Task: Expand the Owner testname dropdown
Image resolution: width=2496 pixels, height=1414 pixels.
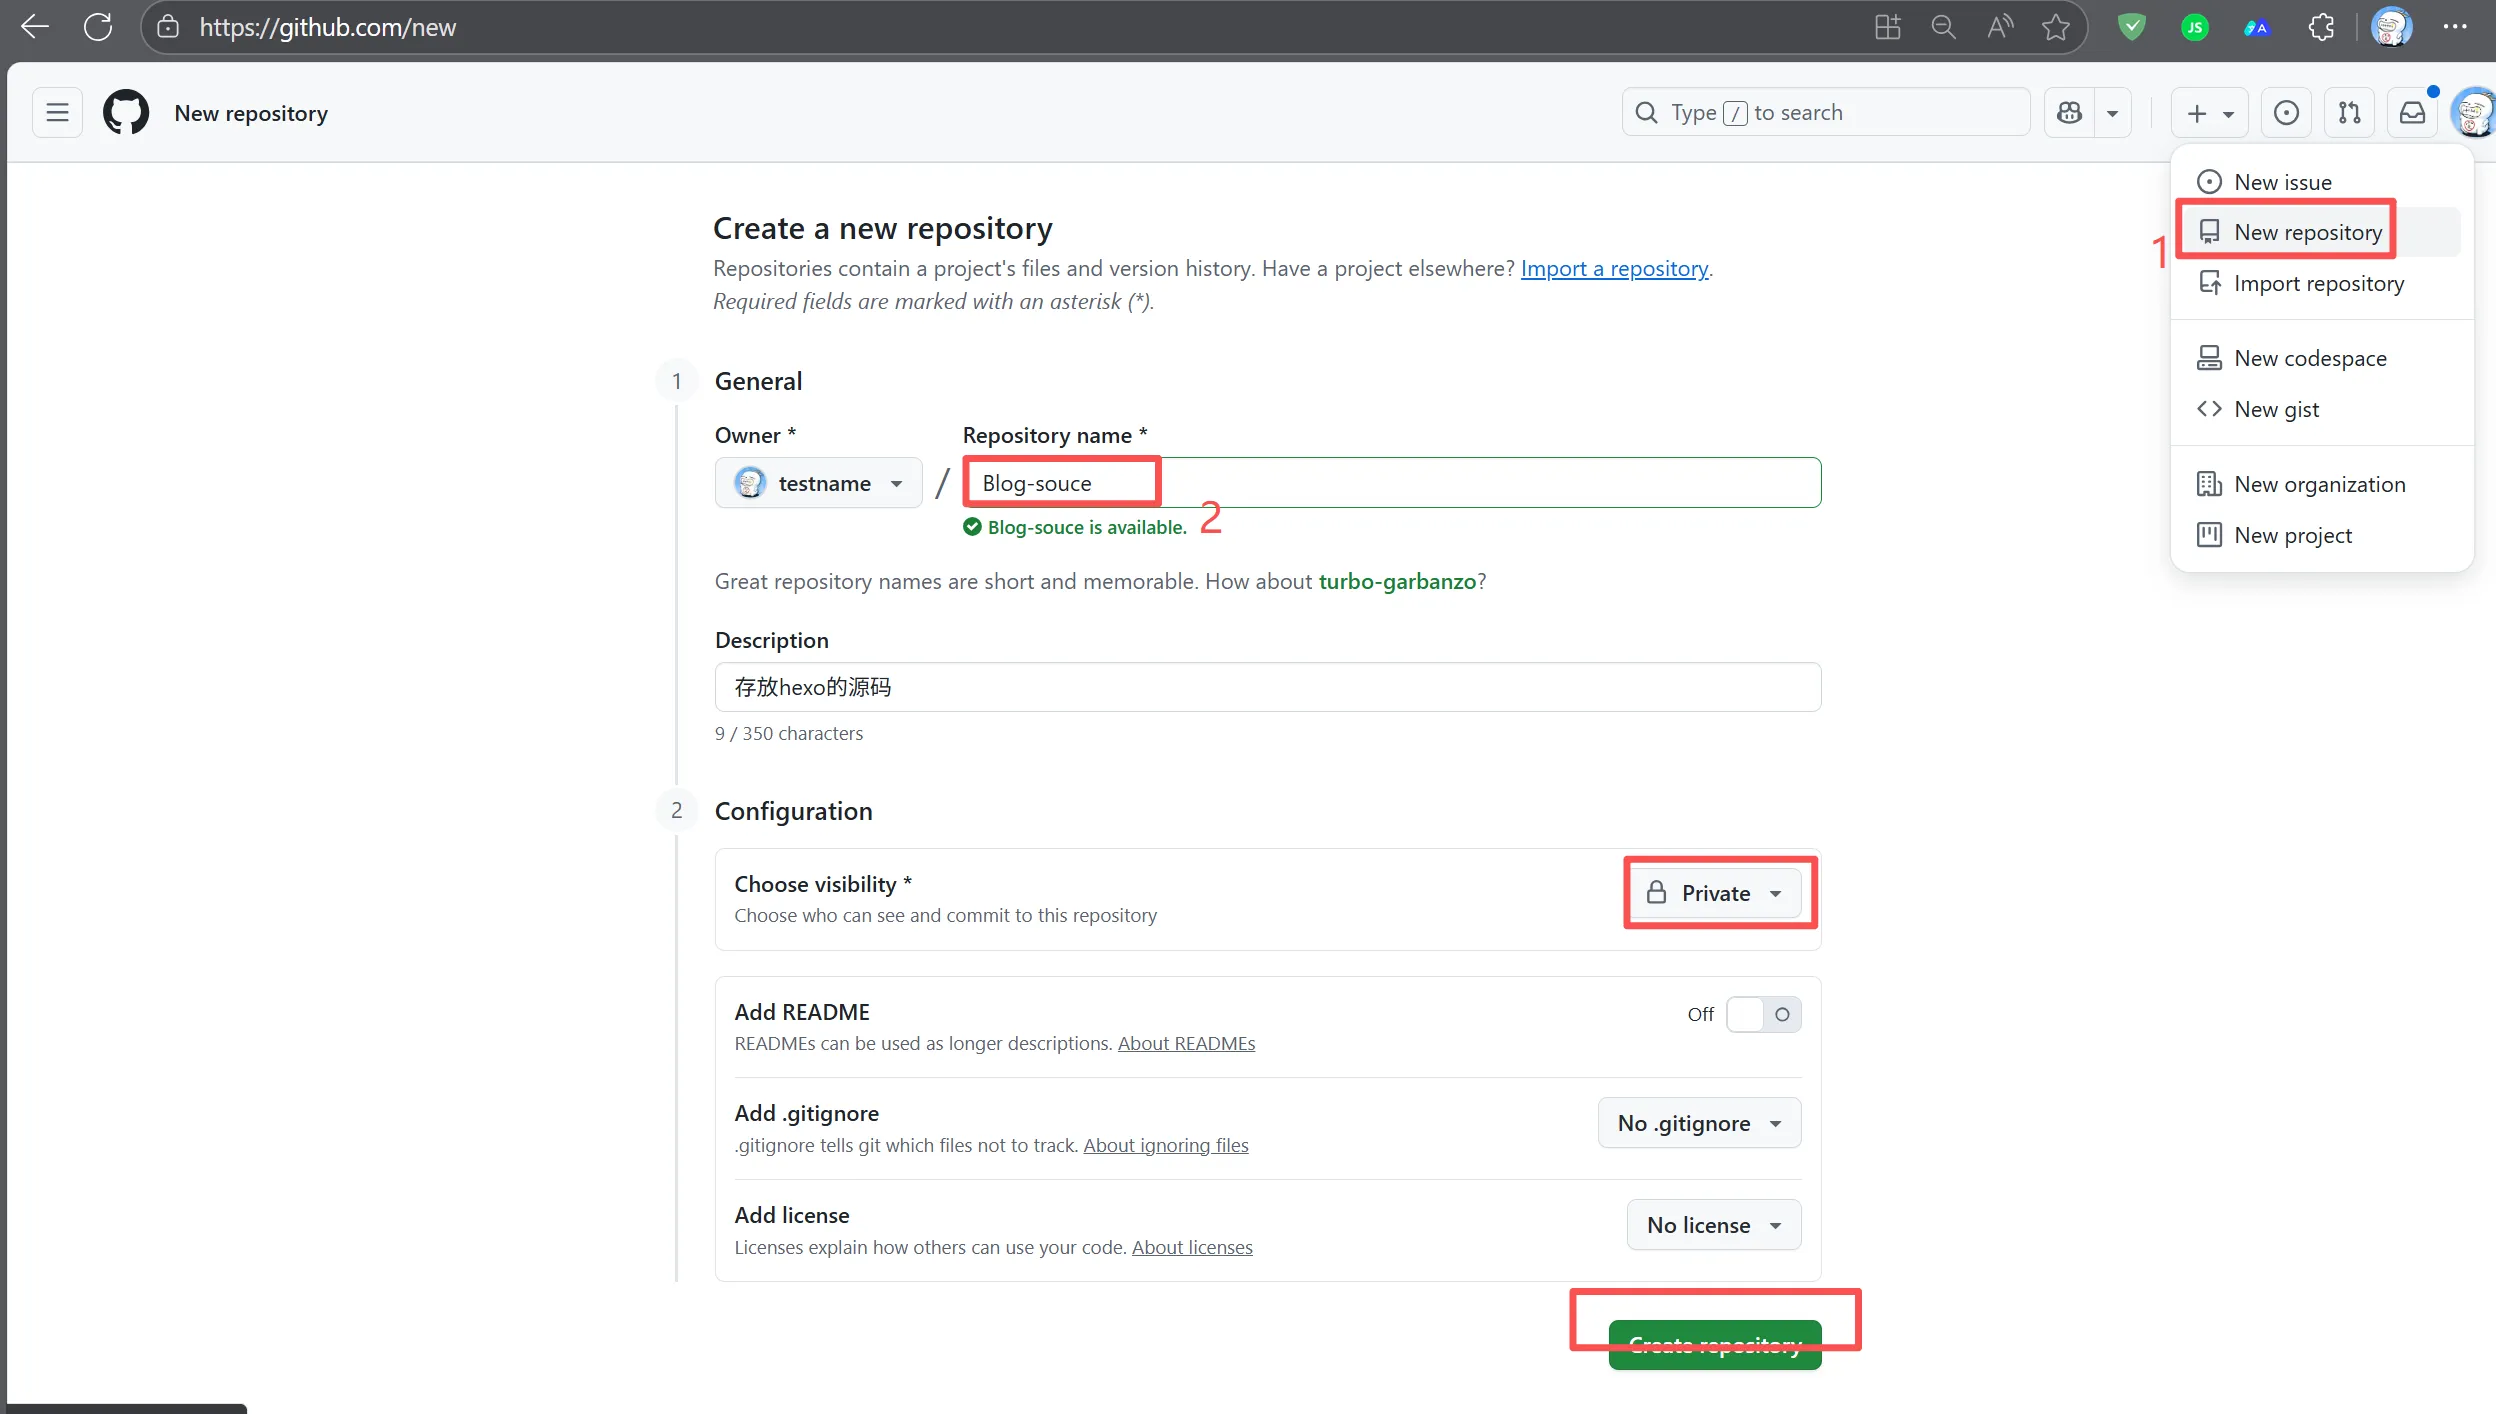Action: coord(818,484)
